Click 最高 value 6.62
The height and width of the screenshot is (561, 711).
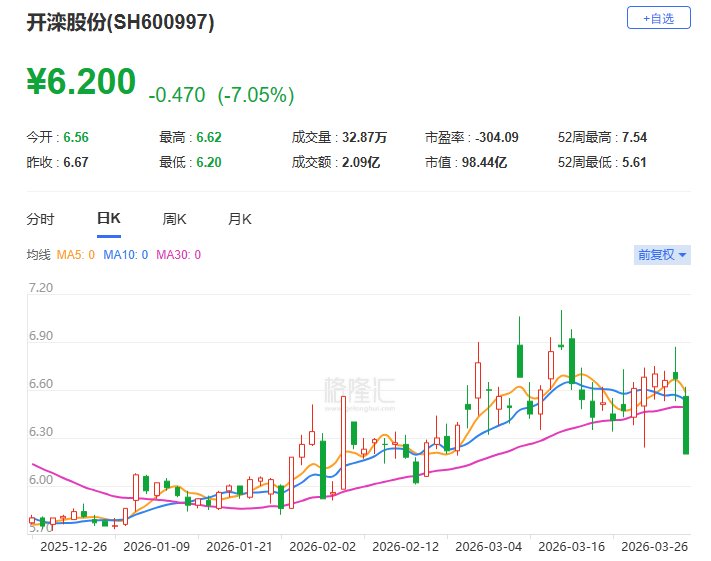pos(209,137)
